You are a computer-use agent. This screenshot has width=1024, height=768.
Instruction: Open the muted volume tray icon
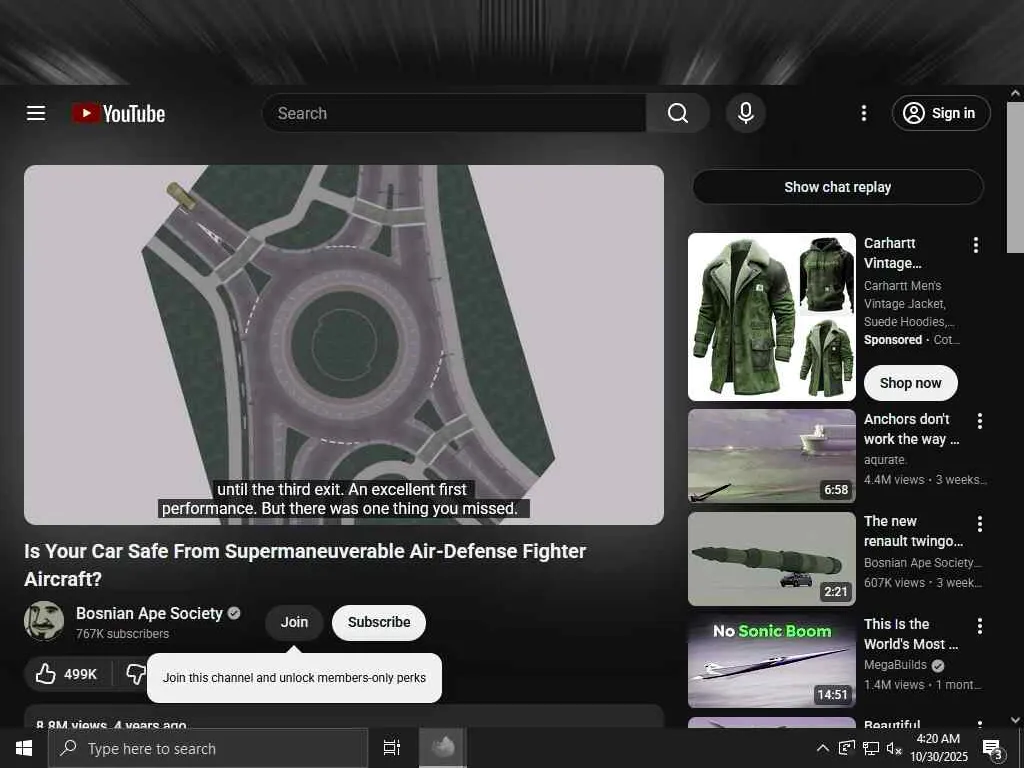894,748
